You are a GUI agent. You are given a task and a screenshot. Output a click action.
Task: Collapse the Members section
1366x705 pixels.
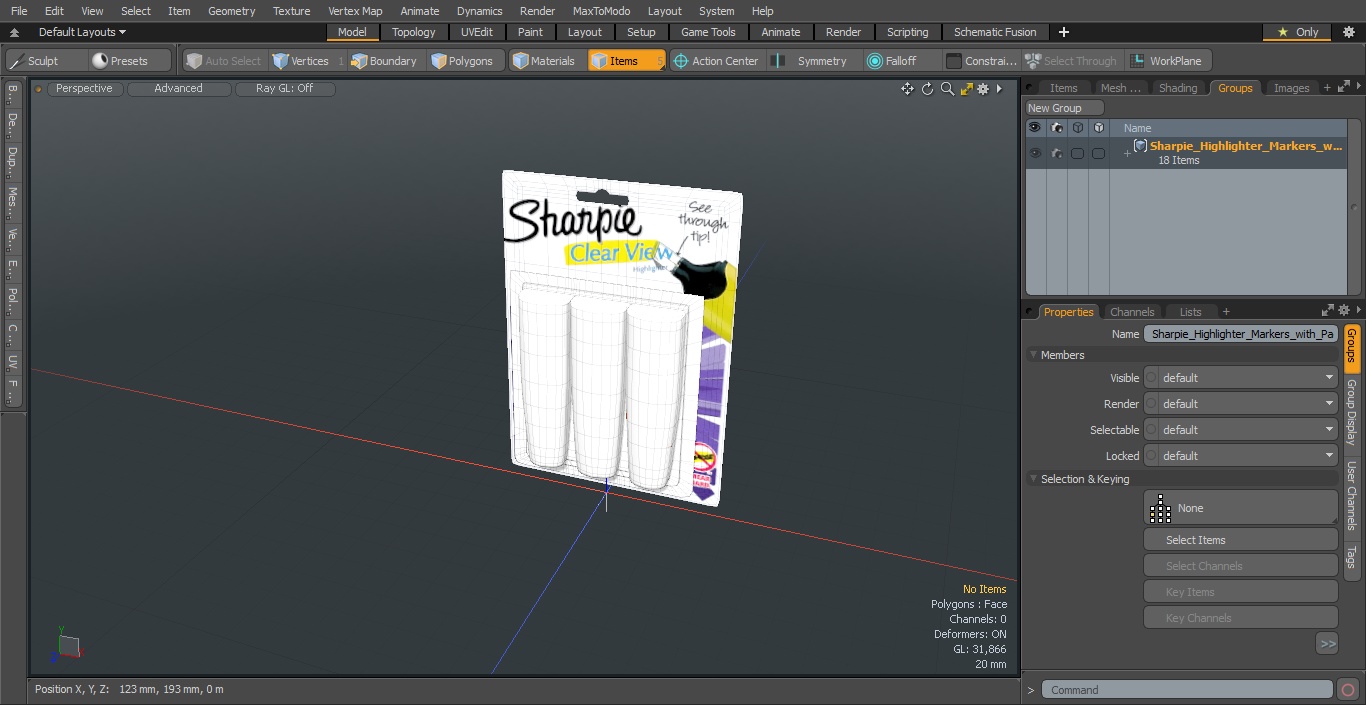[1033, 355]
